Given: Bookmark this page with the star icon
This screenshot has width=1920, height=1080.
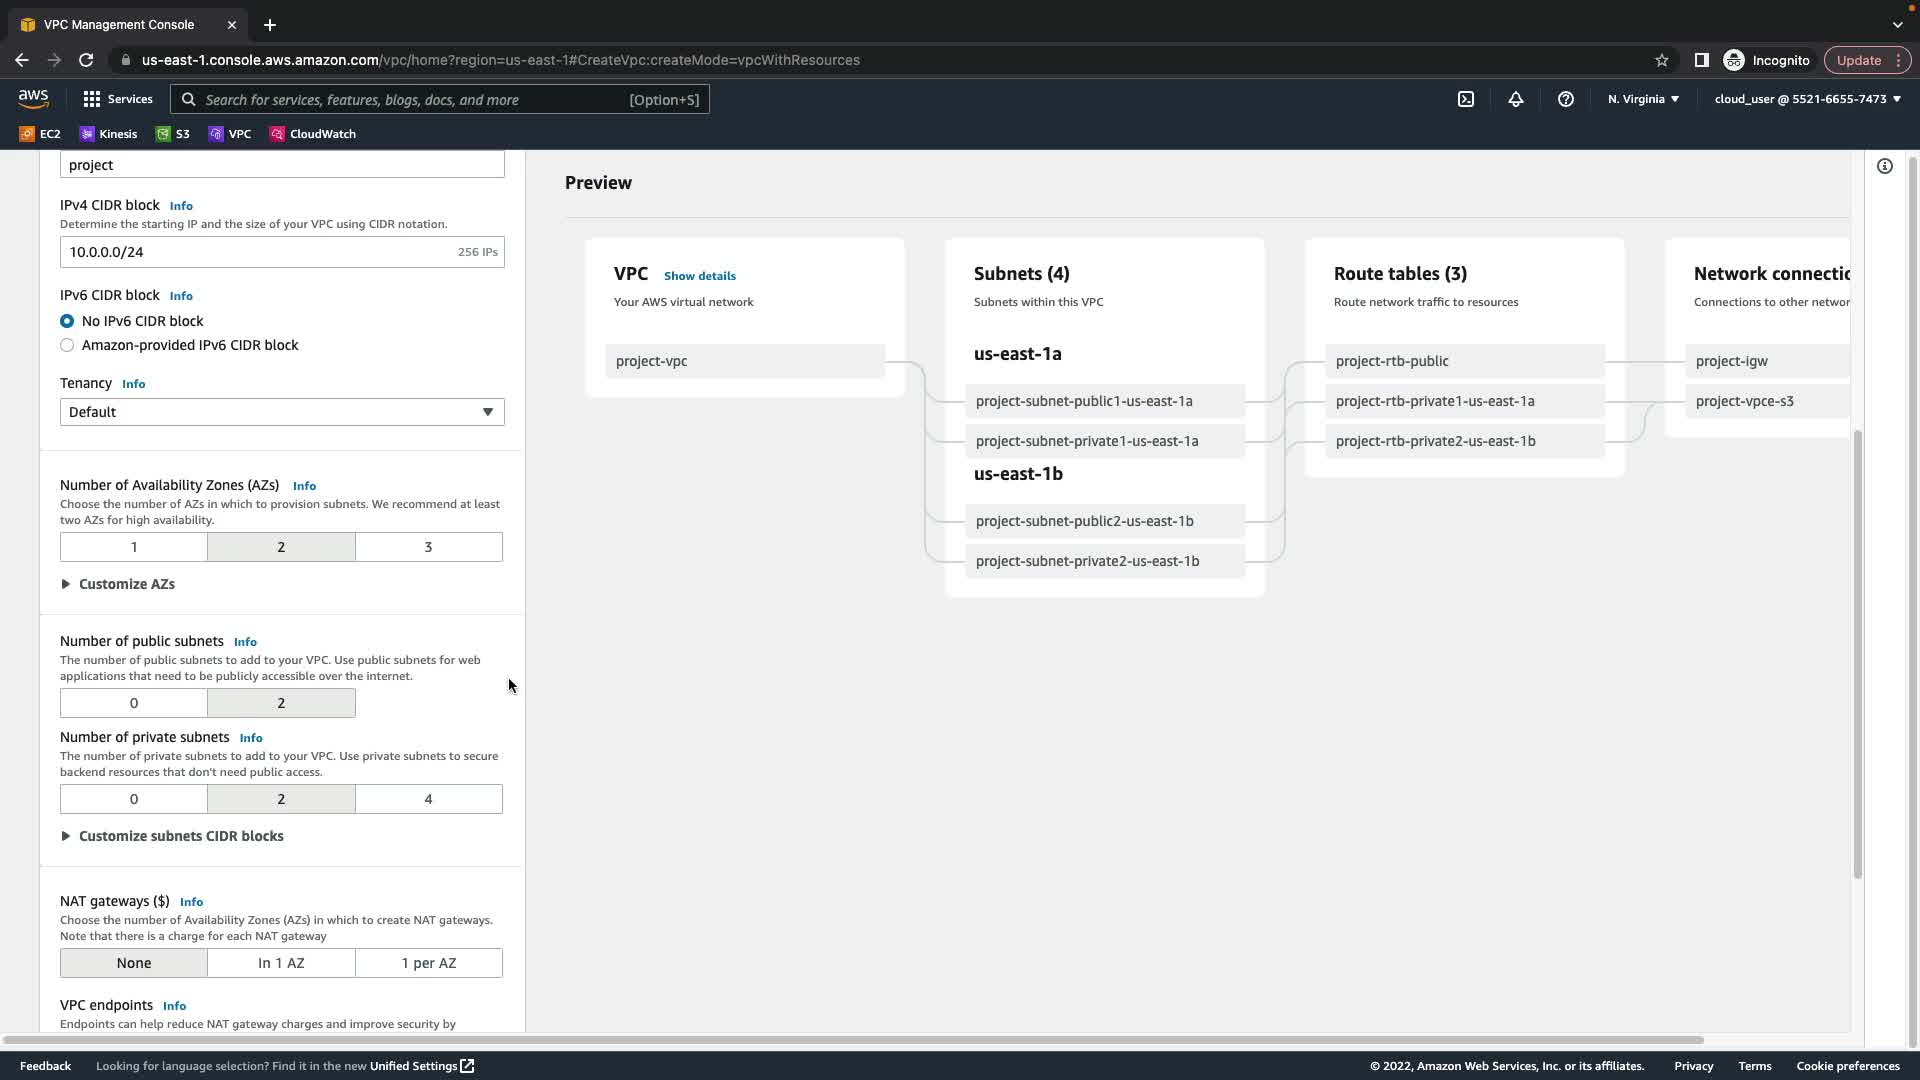Looking at the screenshot, I should pos(1661,60).
